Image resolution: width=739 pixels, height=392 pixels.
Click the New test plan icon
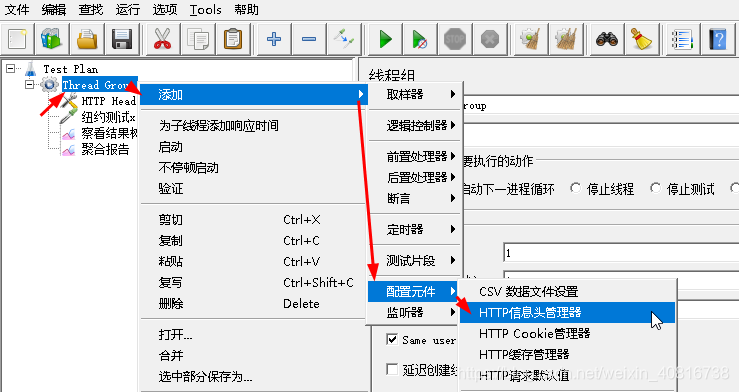[x=17, y=39]
